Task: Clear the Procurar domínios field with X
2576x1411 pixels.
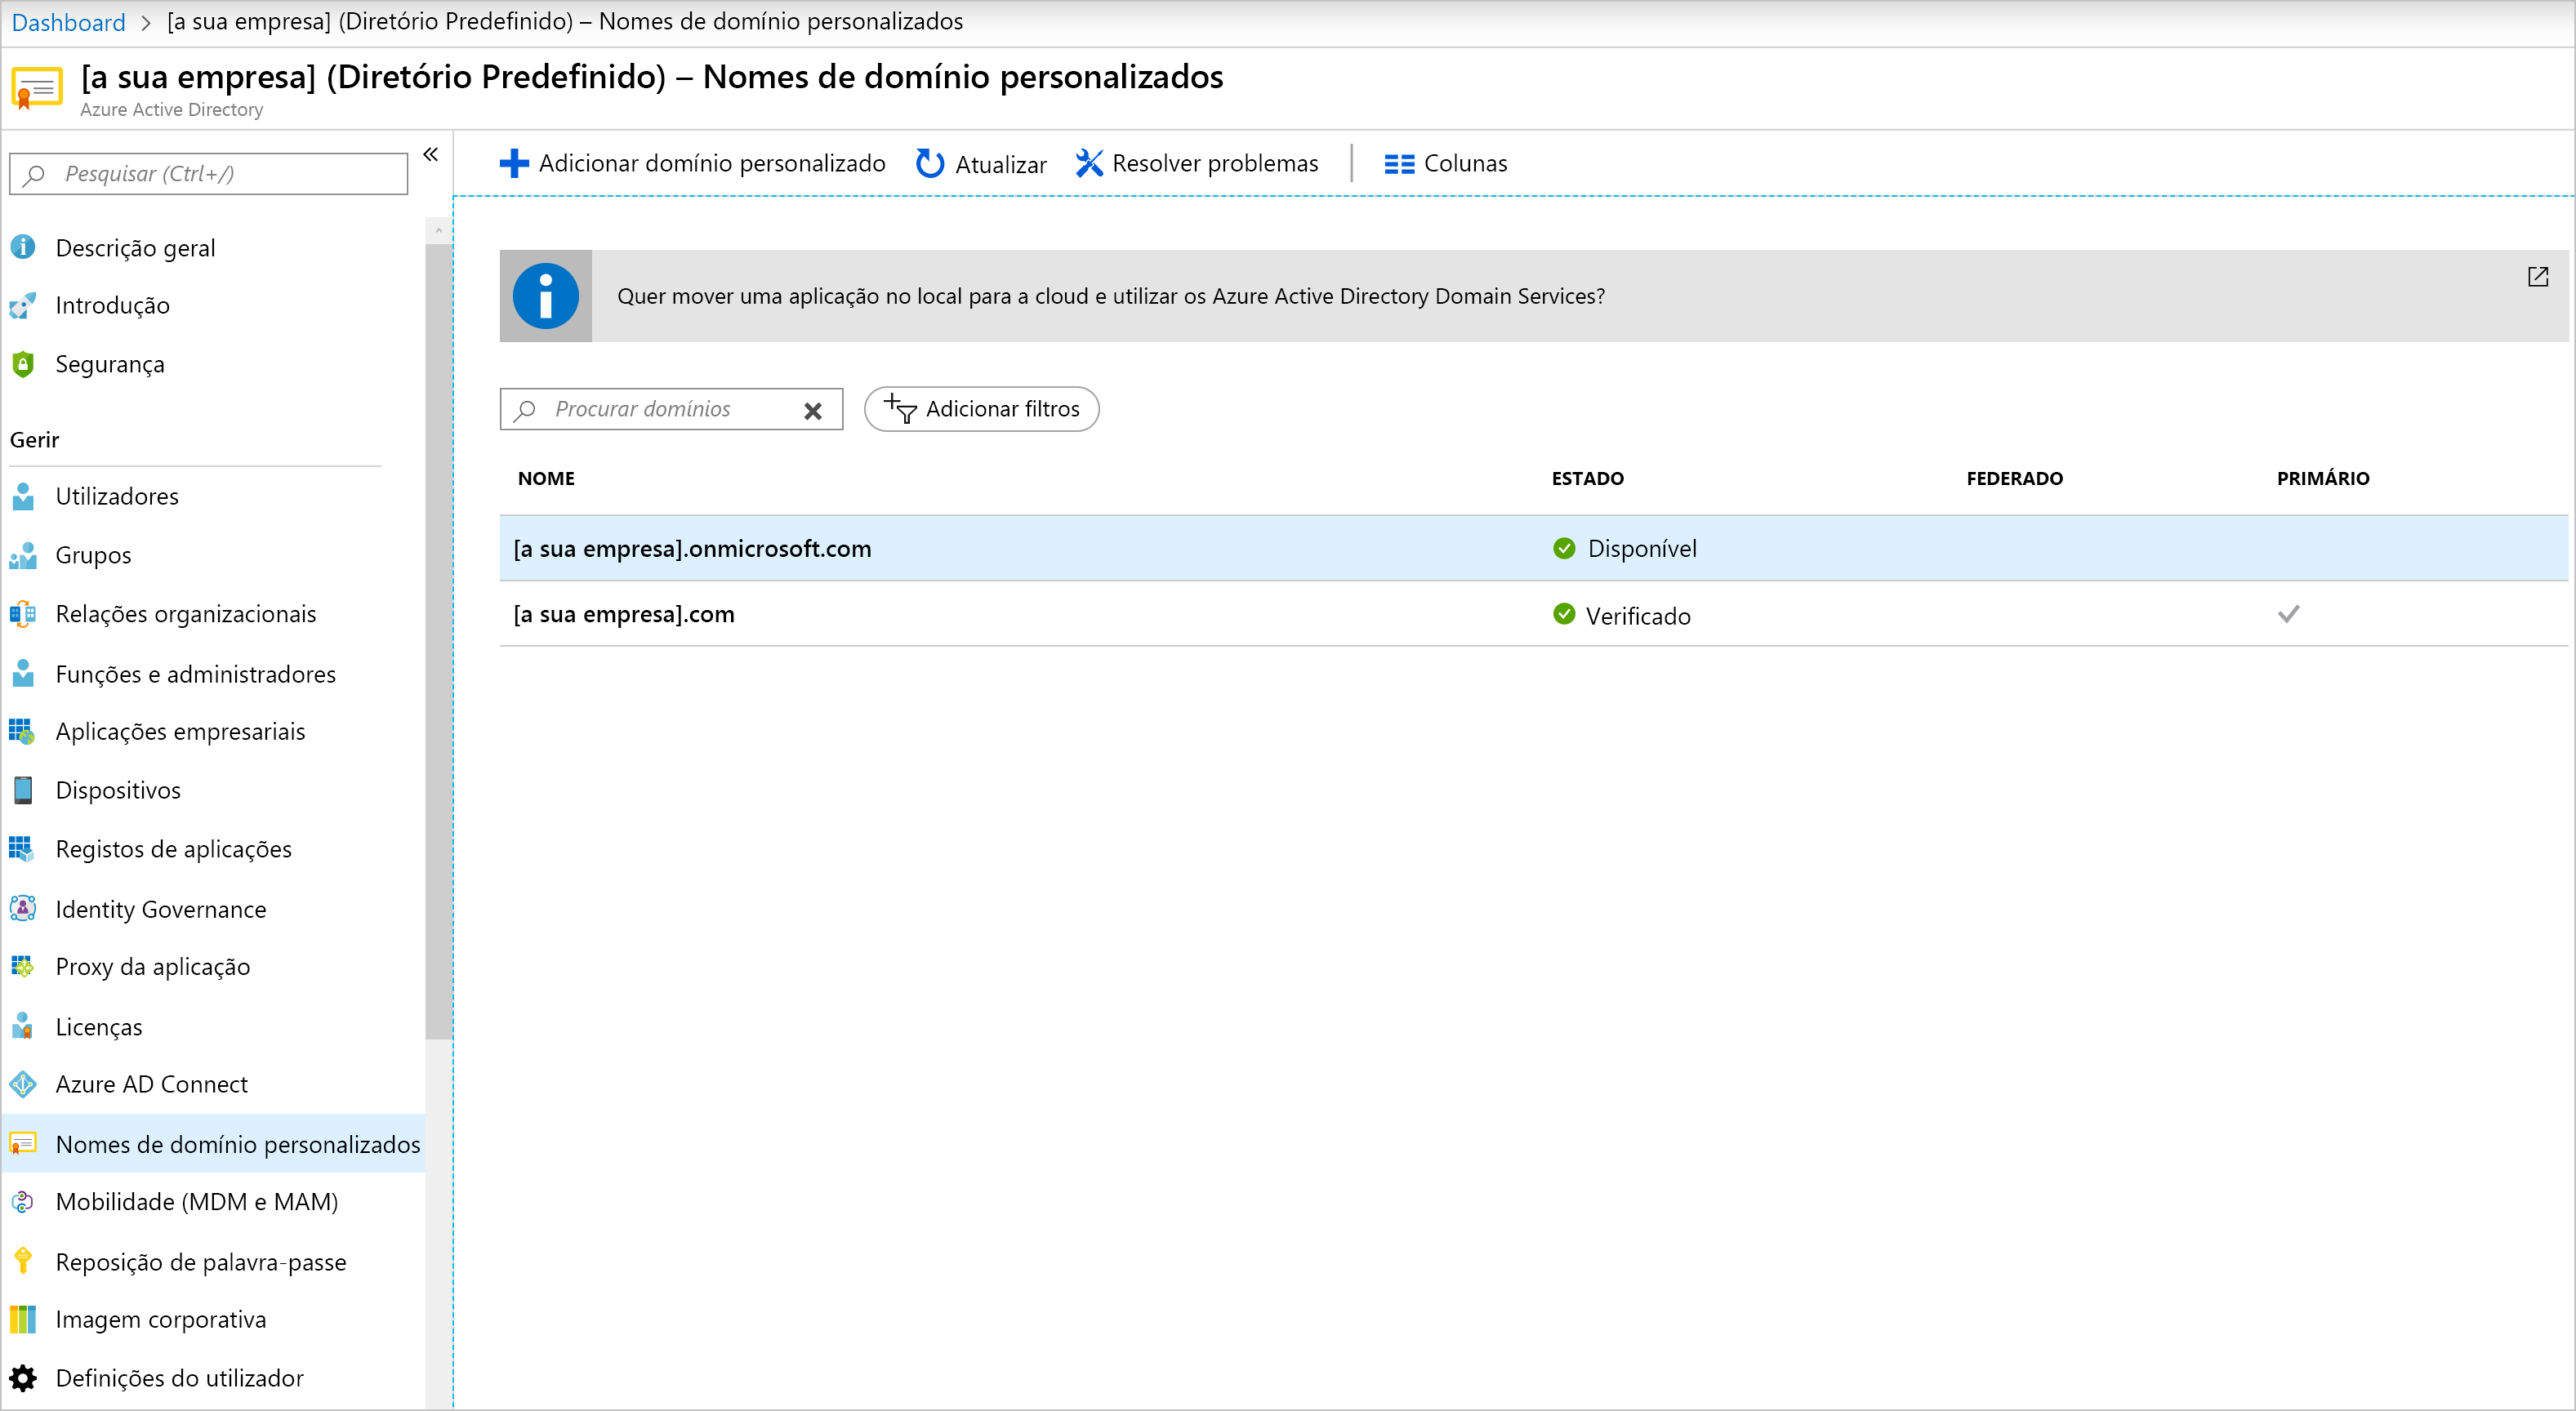Action: point(813,410)
